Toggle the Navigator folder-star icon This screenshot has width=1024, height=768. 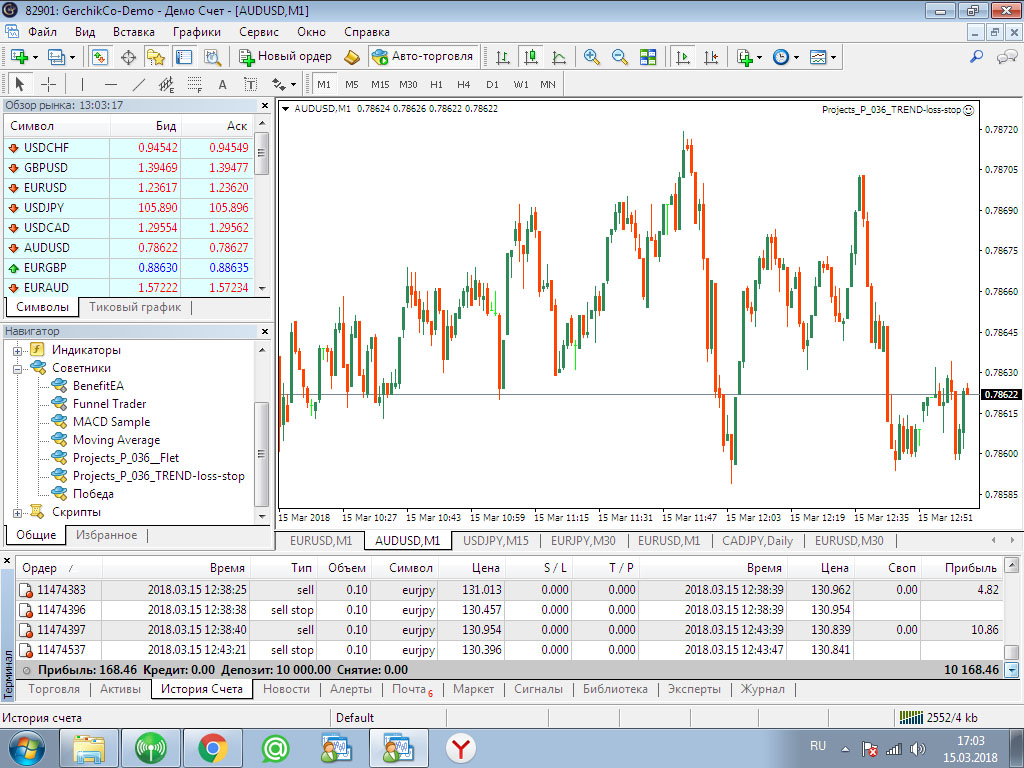click(x=155, y=57)
